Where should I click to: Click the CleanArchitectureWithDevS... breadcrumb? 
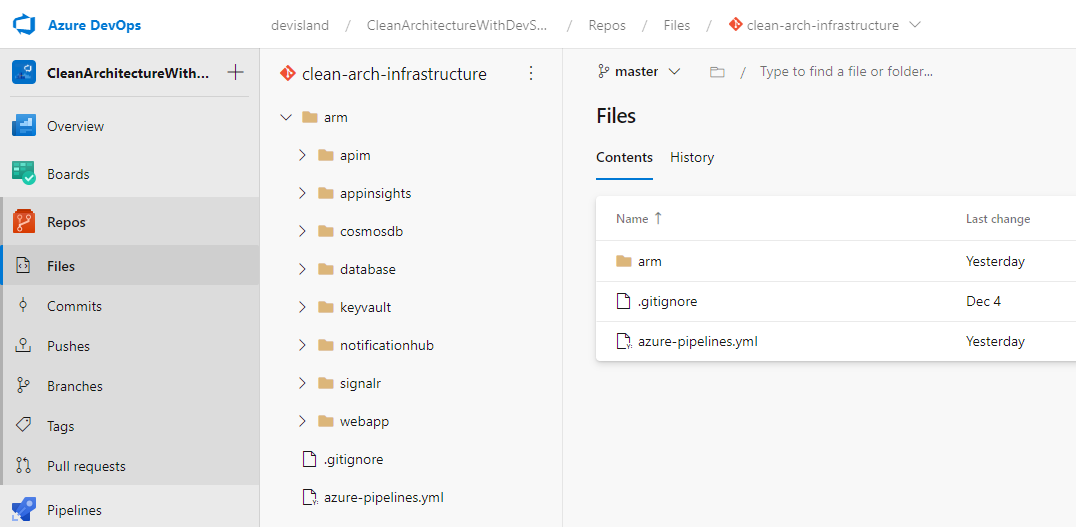pos(457,25)
